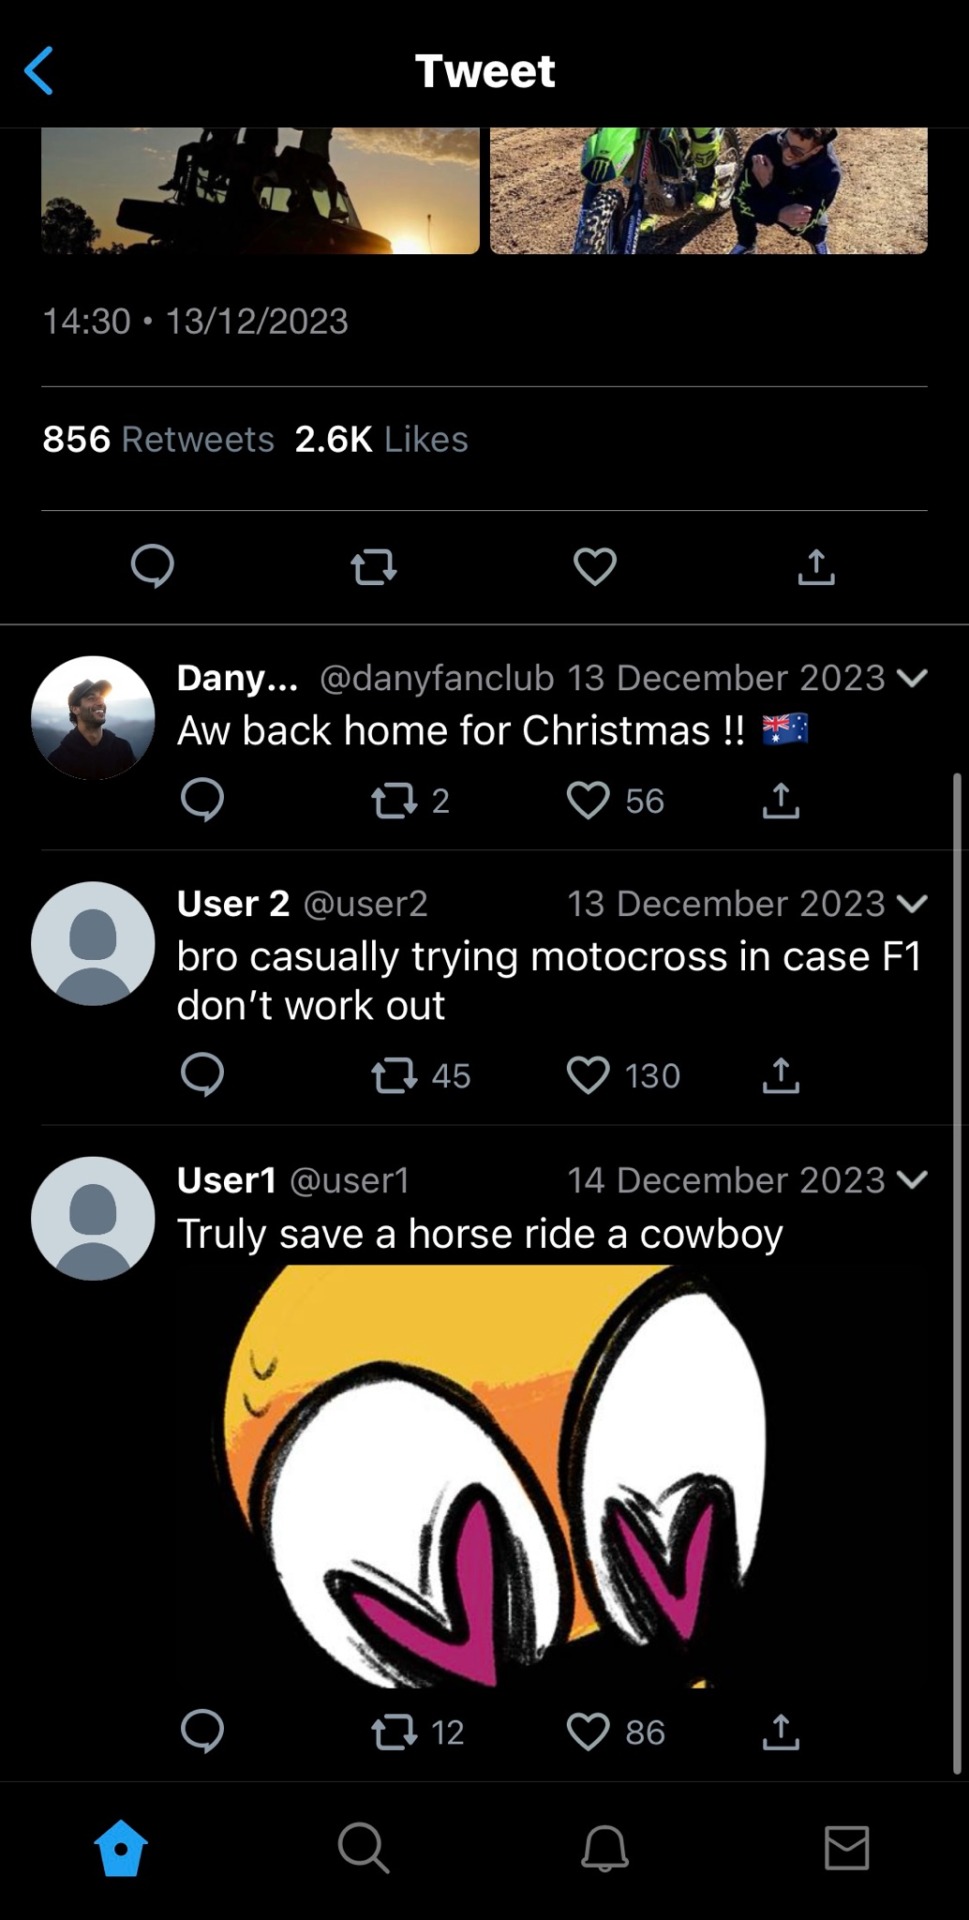Open options chevron on danyfanclub reply
This screenshot has width=969, height=1920.
[x=912, y=678]
